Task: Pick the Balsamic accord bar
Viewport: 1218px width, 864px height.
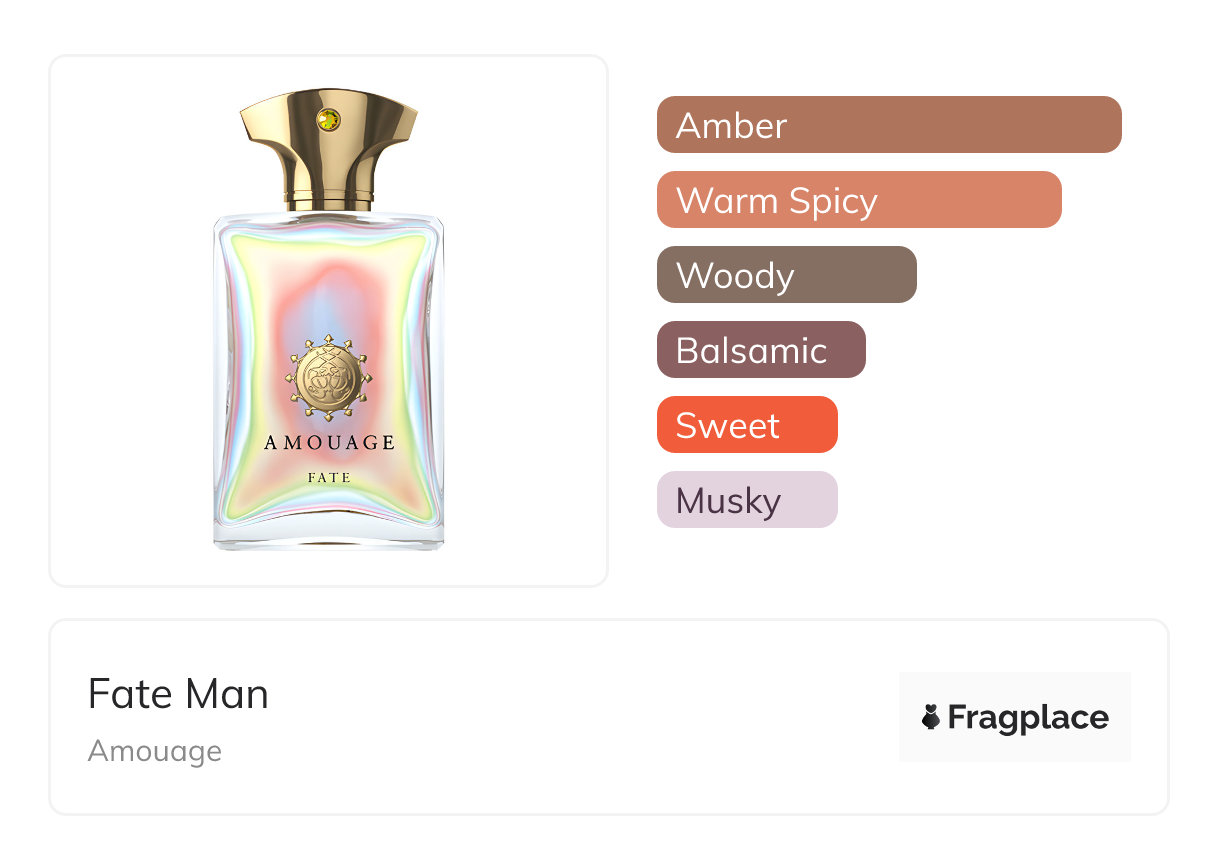Action: pos(760,350)
